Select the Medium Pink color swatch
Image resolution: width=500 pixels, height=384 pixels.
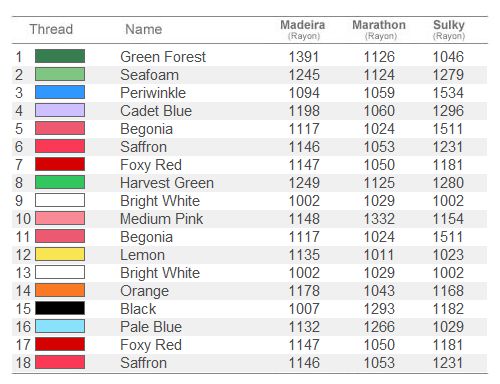60,218
